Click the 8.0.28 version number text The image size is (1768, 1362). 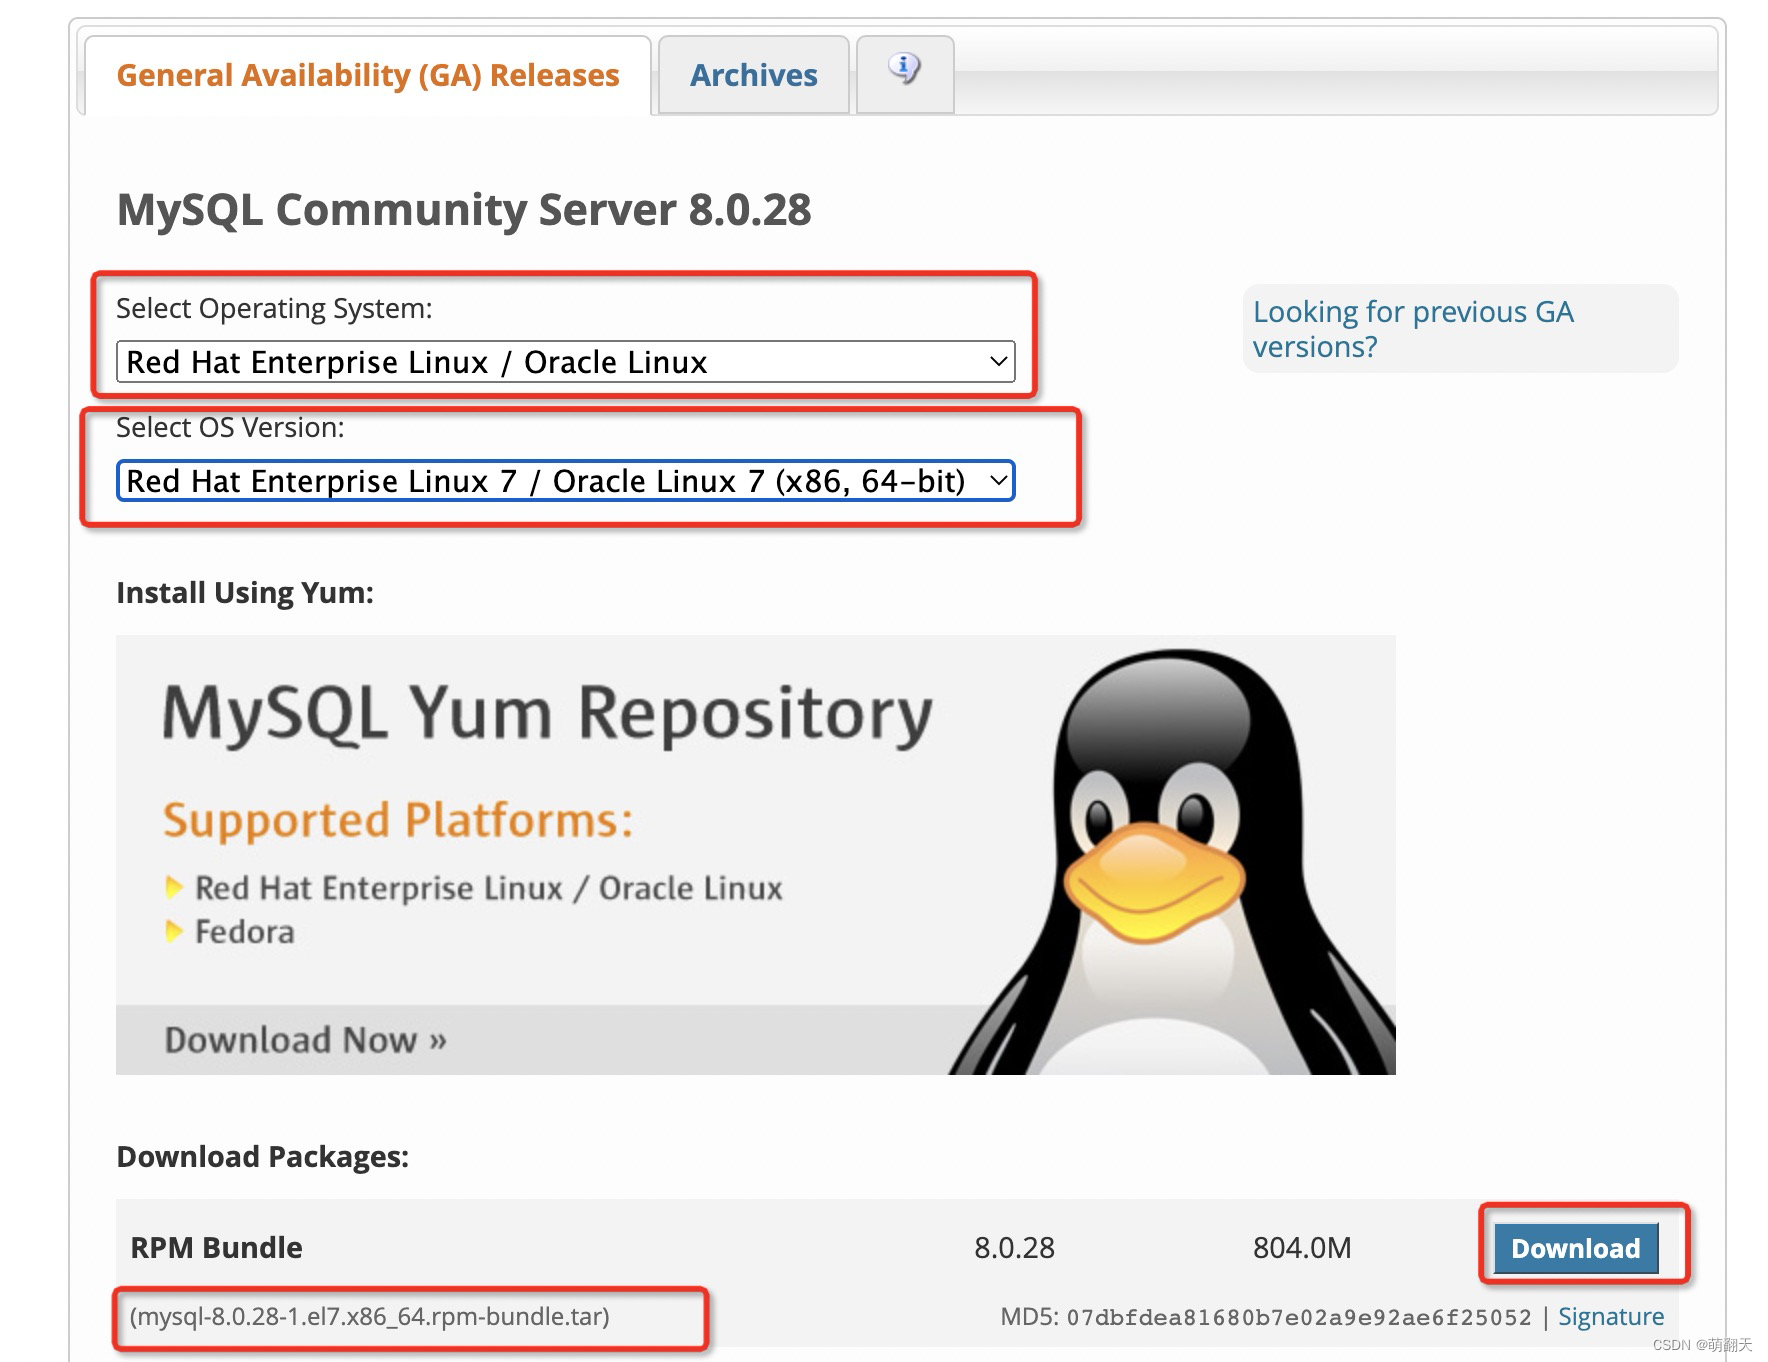(1012, 1247)
